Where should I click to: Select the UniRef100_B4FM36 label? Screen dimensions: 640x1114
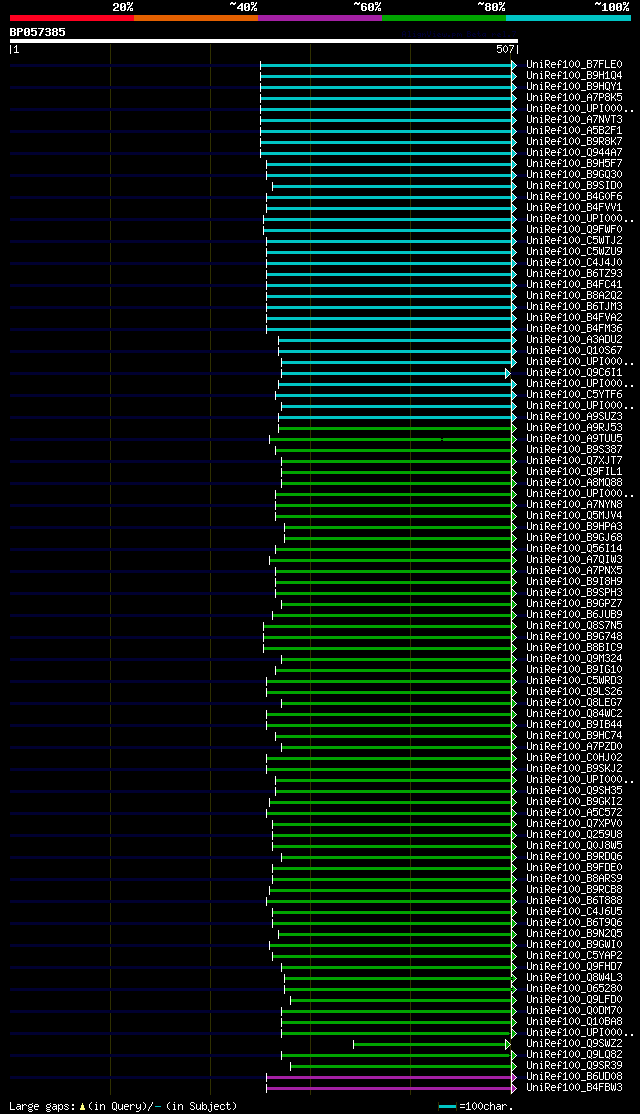(x=575, y=329)
